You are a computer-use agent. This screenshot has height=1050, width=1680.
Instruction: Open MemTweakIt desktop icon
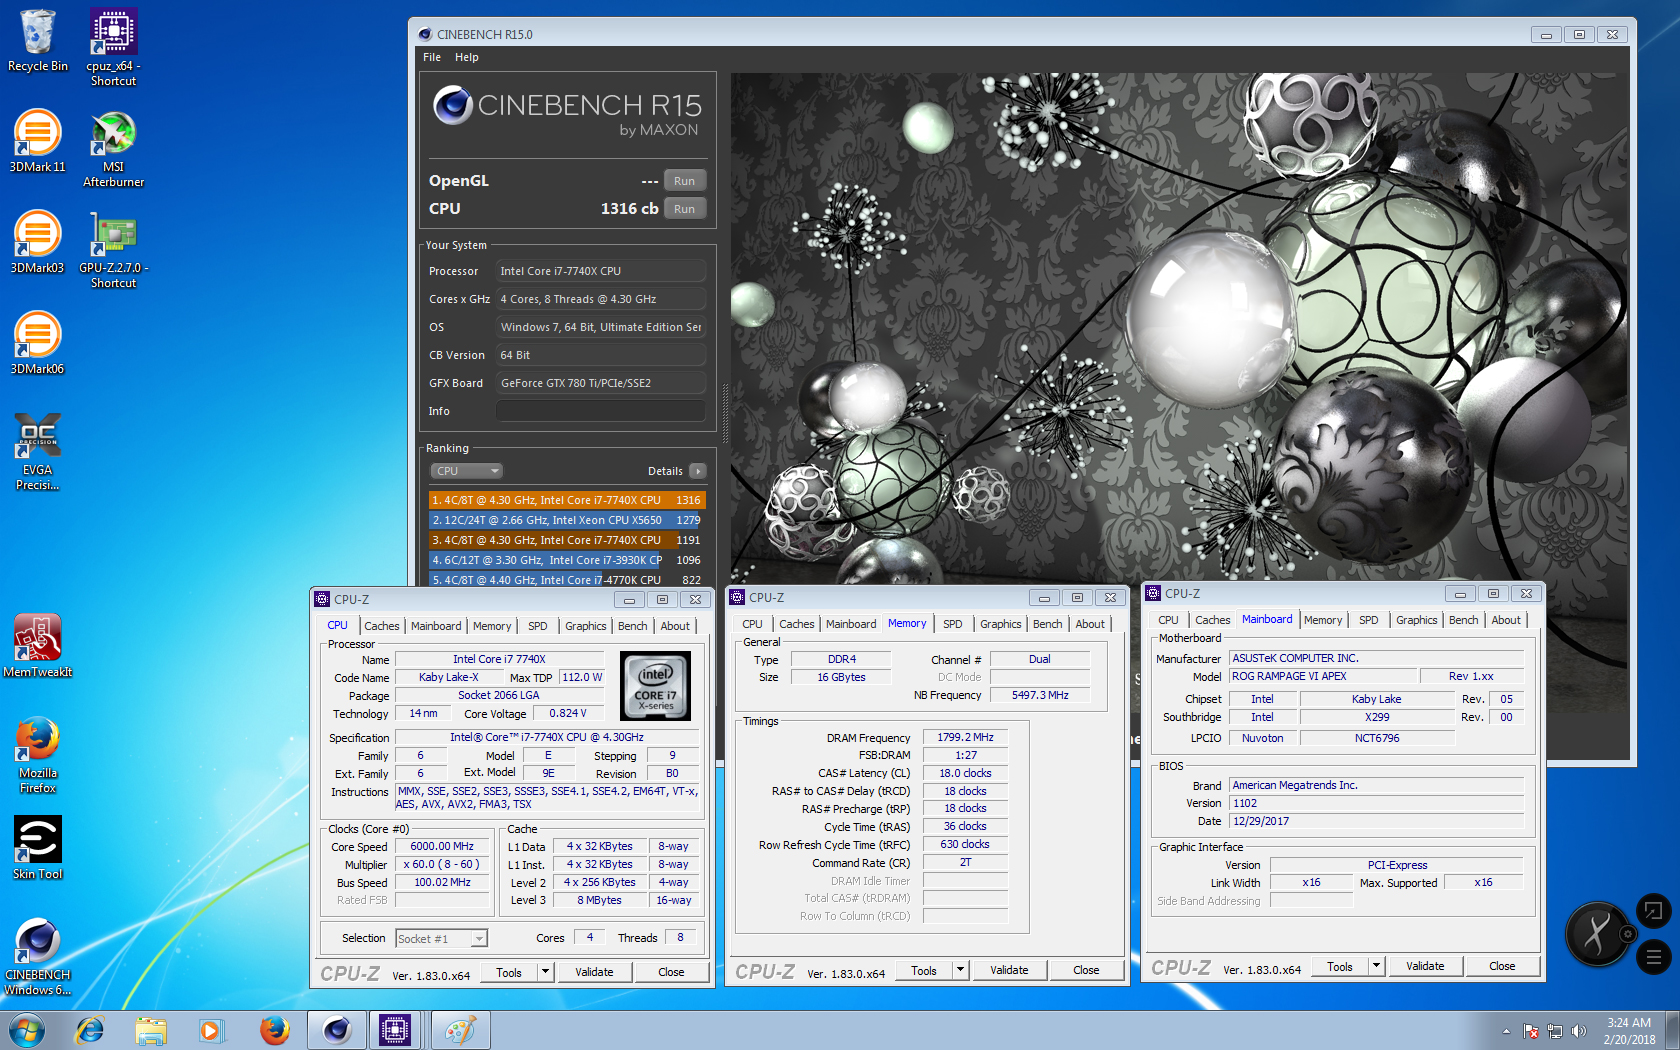[x=38, y=646]
